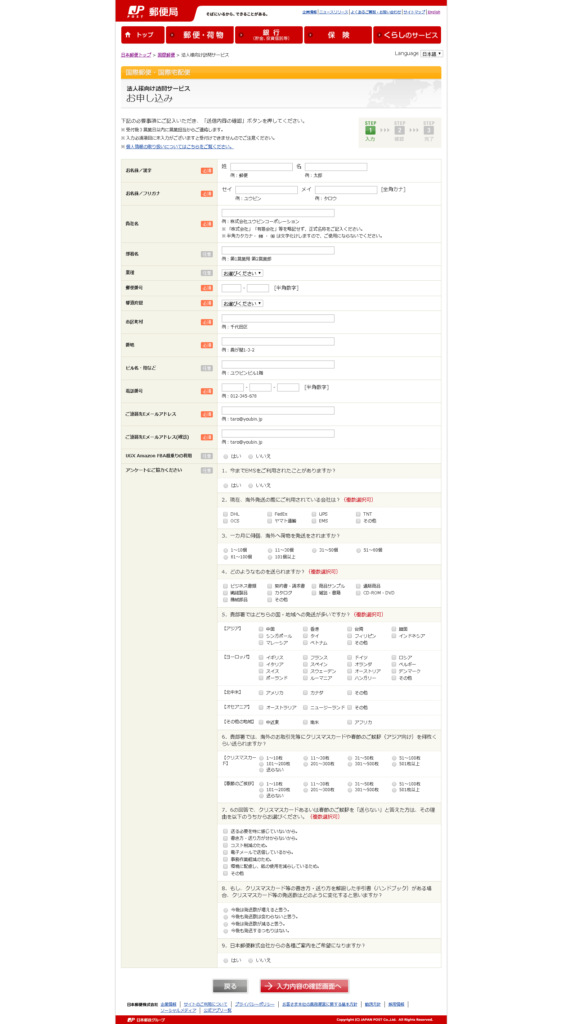This screenshot has width=562, height=1024.
Task: Click the STEP 2 progress box
Action: pos(399,131)
